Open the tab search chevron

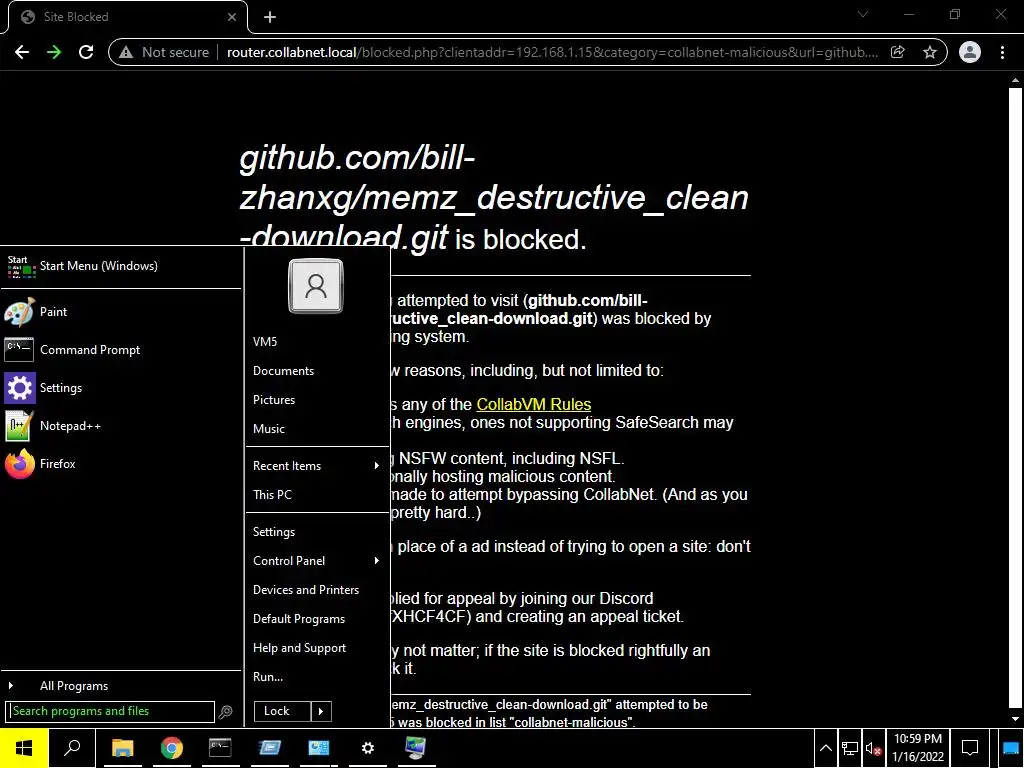(863, 14)
